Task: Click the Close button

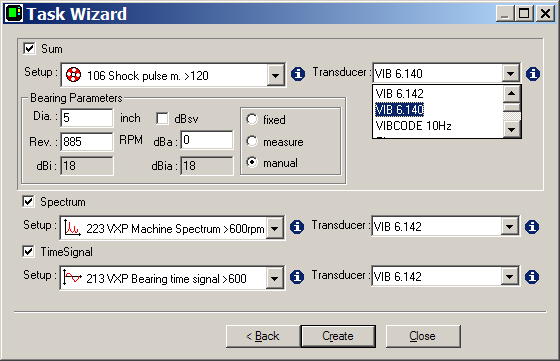Action: click(x=423, y=336)
